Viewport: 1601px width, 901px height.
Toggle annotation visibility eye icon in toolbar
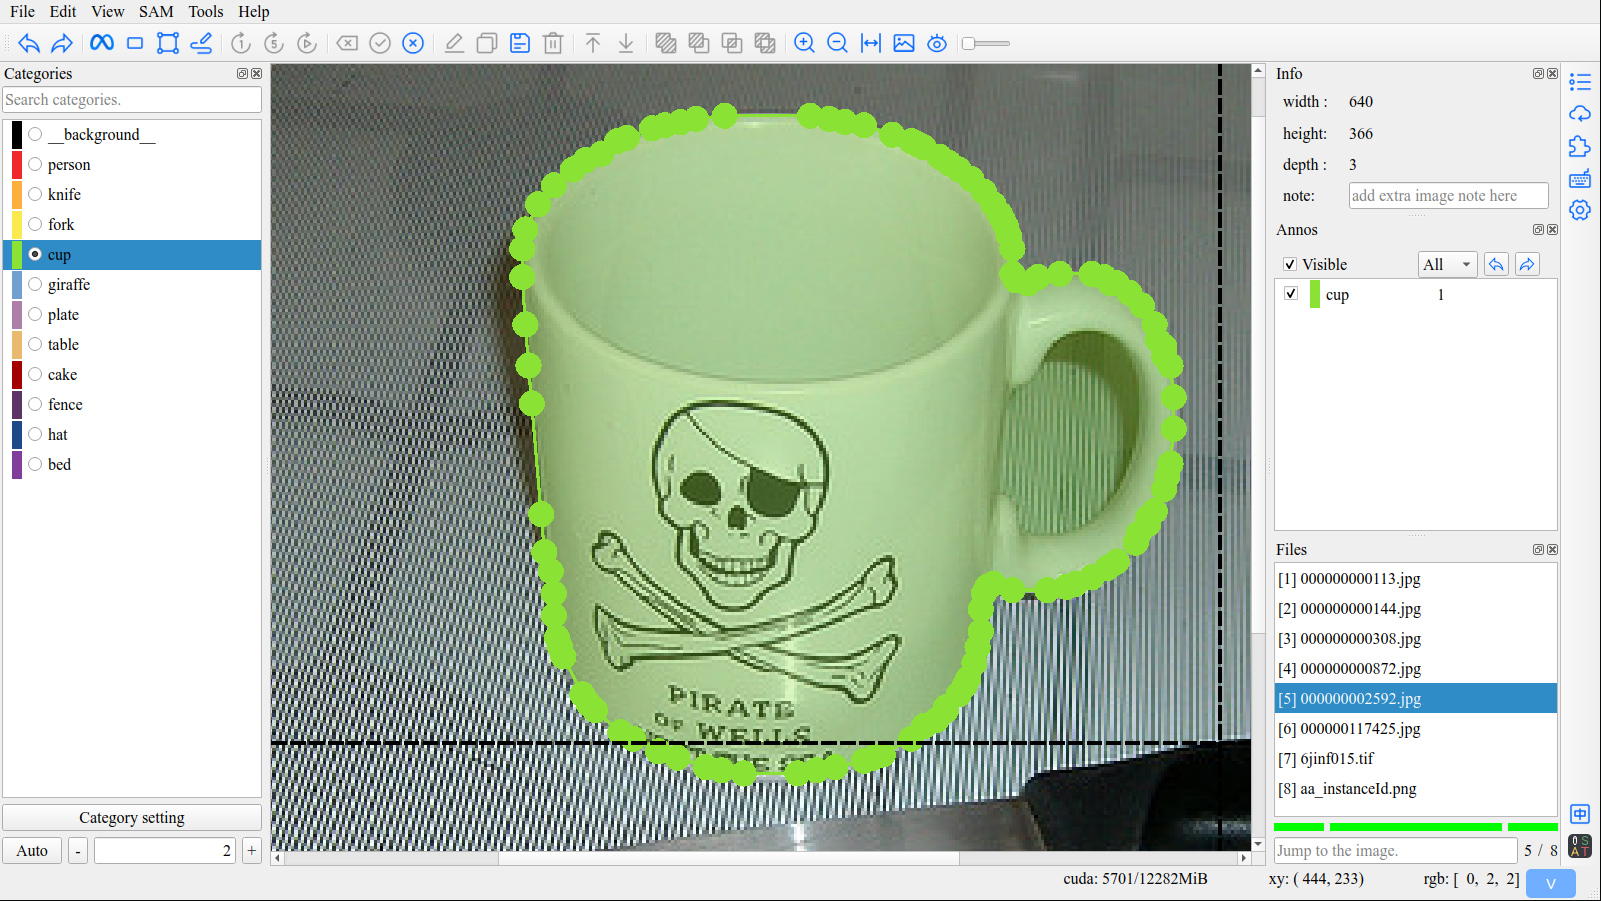(x=937, y=43)
